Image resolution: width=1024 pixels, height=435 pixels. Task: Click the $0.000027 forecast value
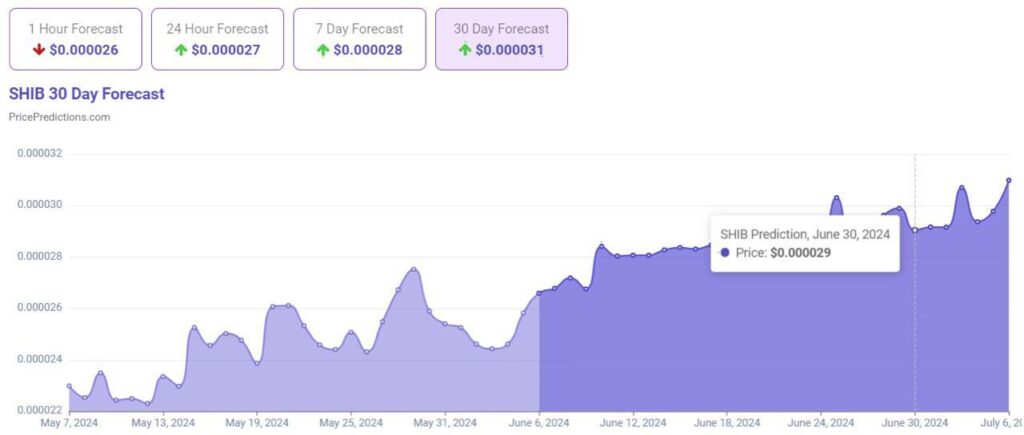coord(226,50)
